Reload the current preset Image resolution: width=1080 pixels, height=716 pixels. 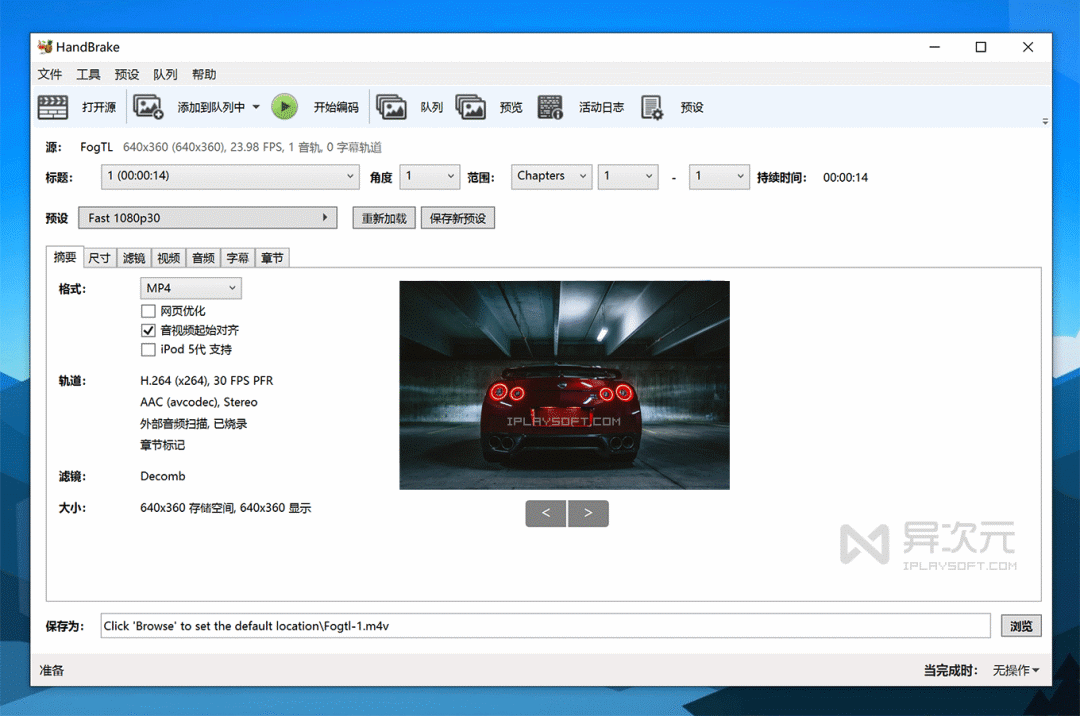(383, 217)
